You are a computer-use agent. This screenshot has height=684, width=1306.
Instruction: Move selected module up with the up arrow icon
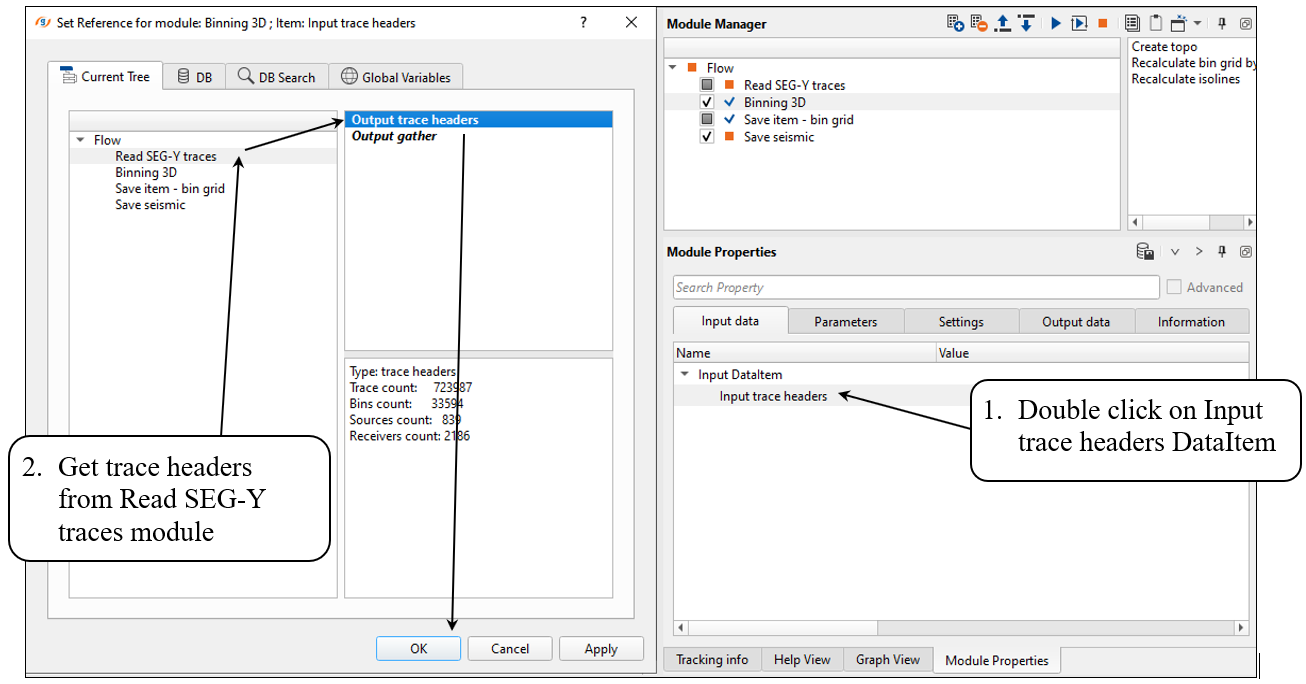coord(1003,24)
